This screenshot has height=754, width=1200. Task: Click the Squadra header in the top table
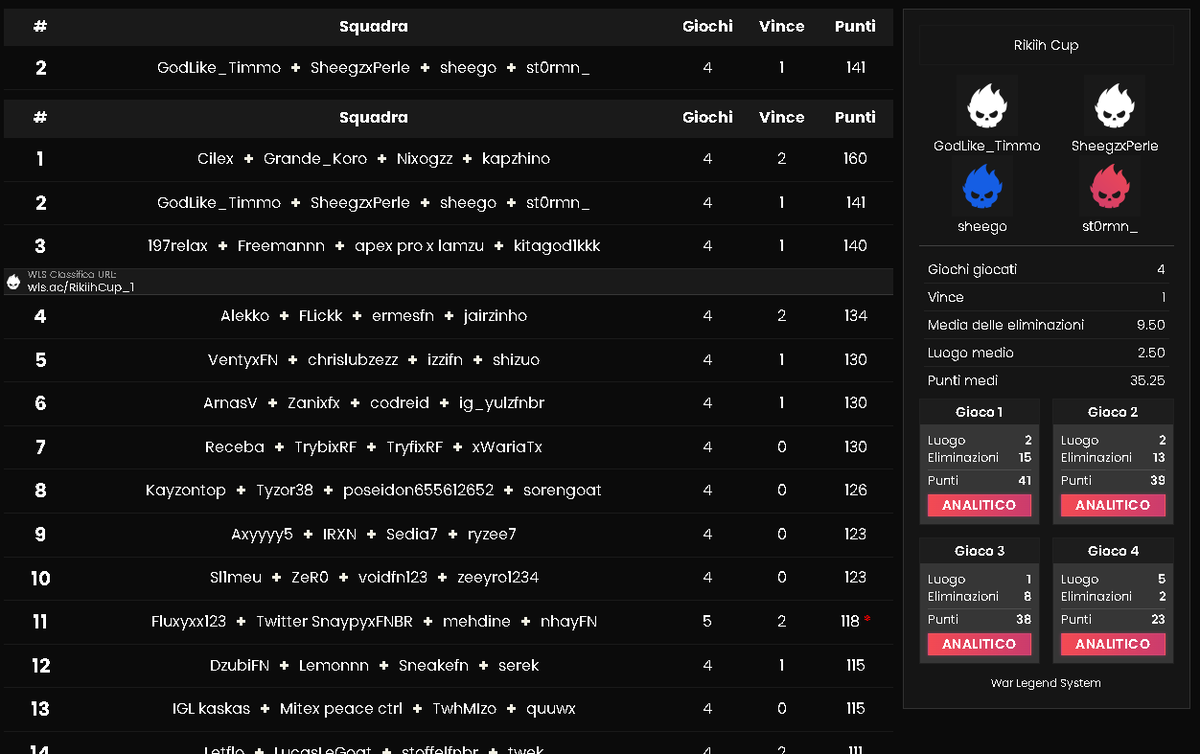tap(373, 27)
